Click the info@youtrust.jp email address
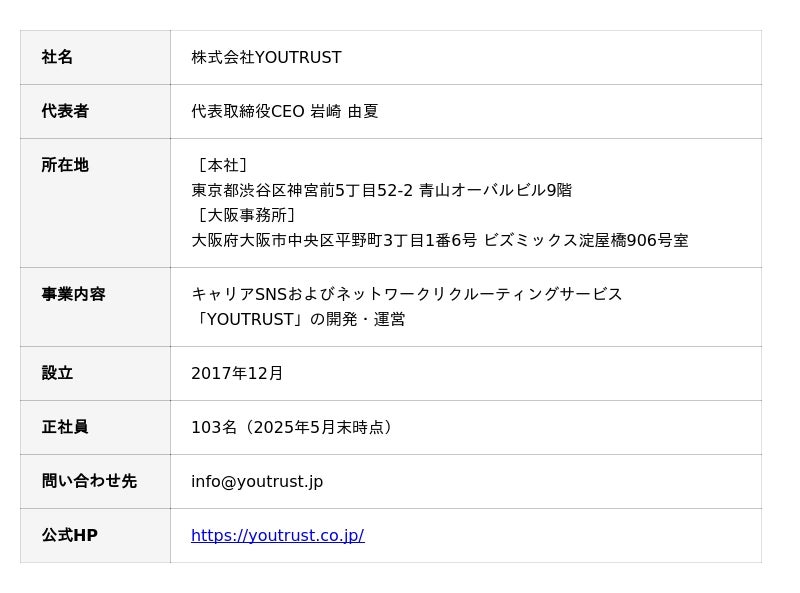 click(x=257, y=482)
